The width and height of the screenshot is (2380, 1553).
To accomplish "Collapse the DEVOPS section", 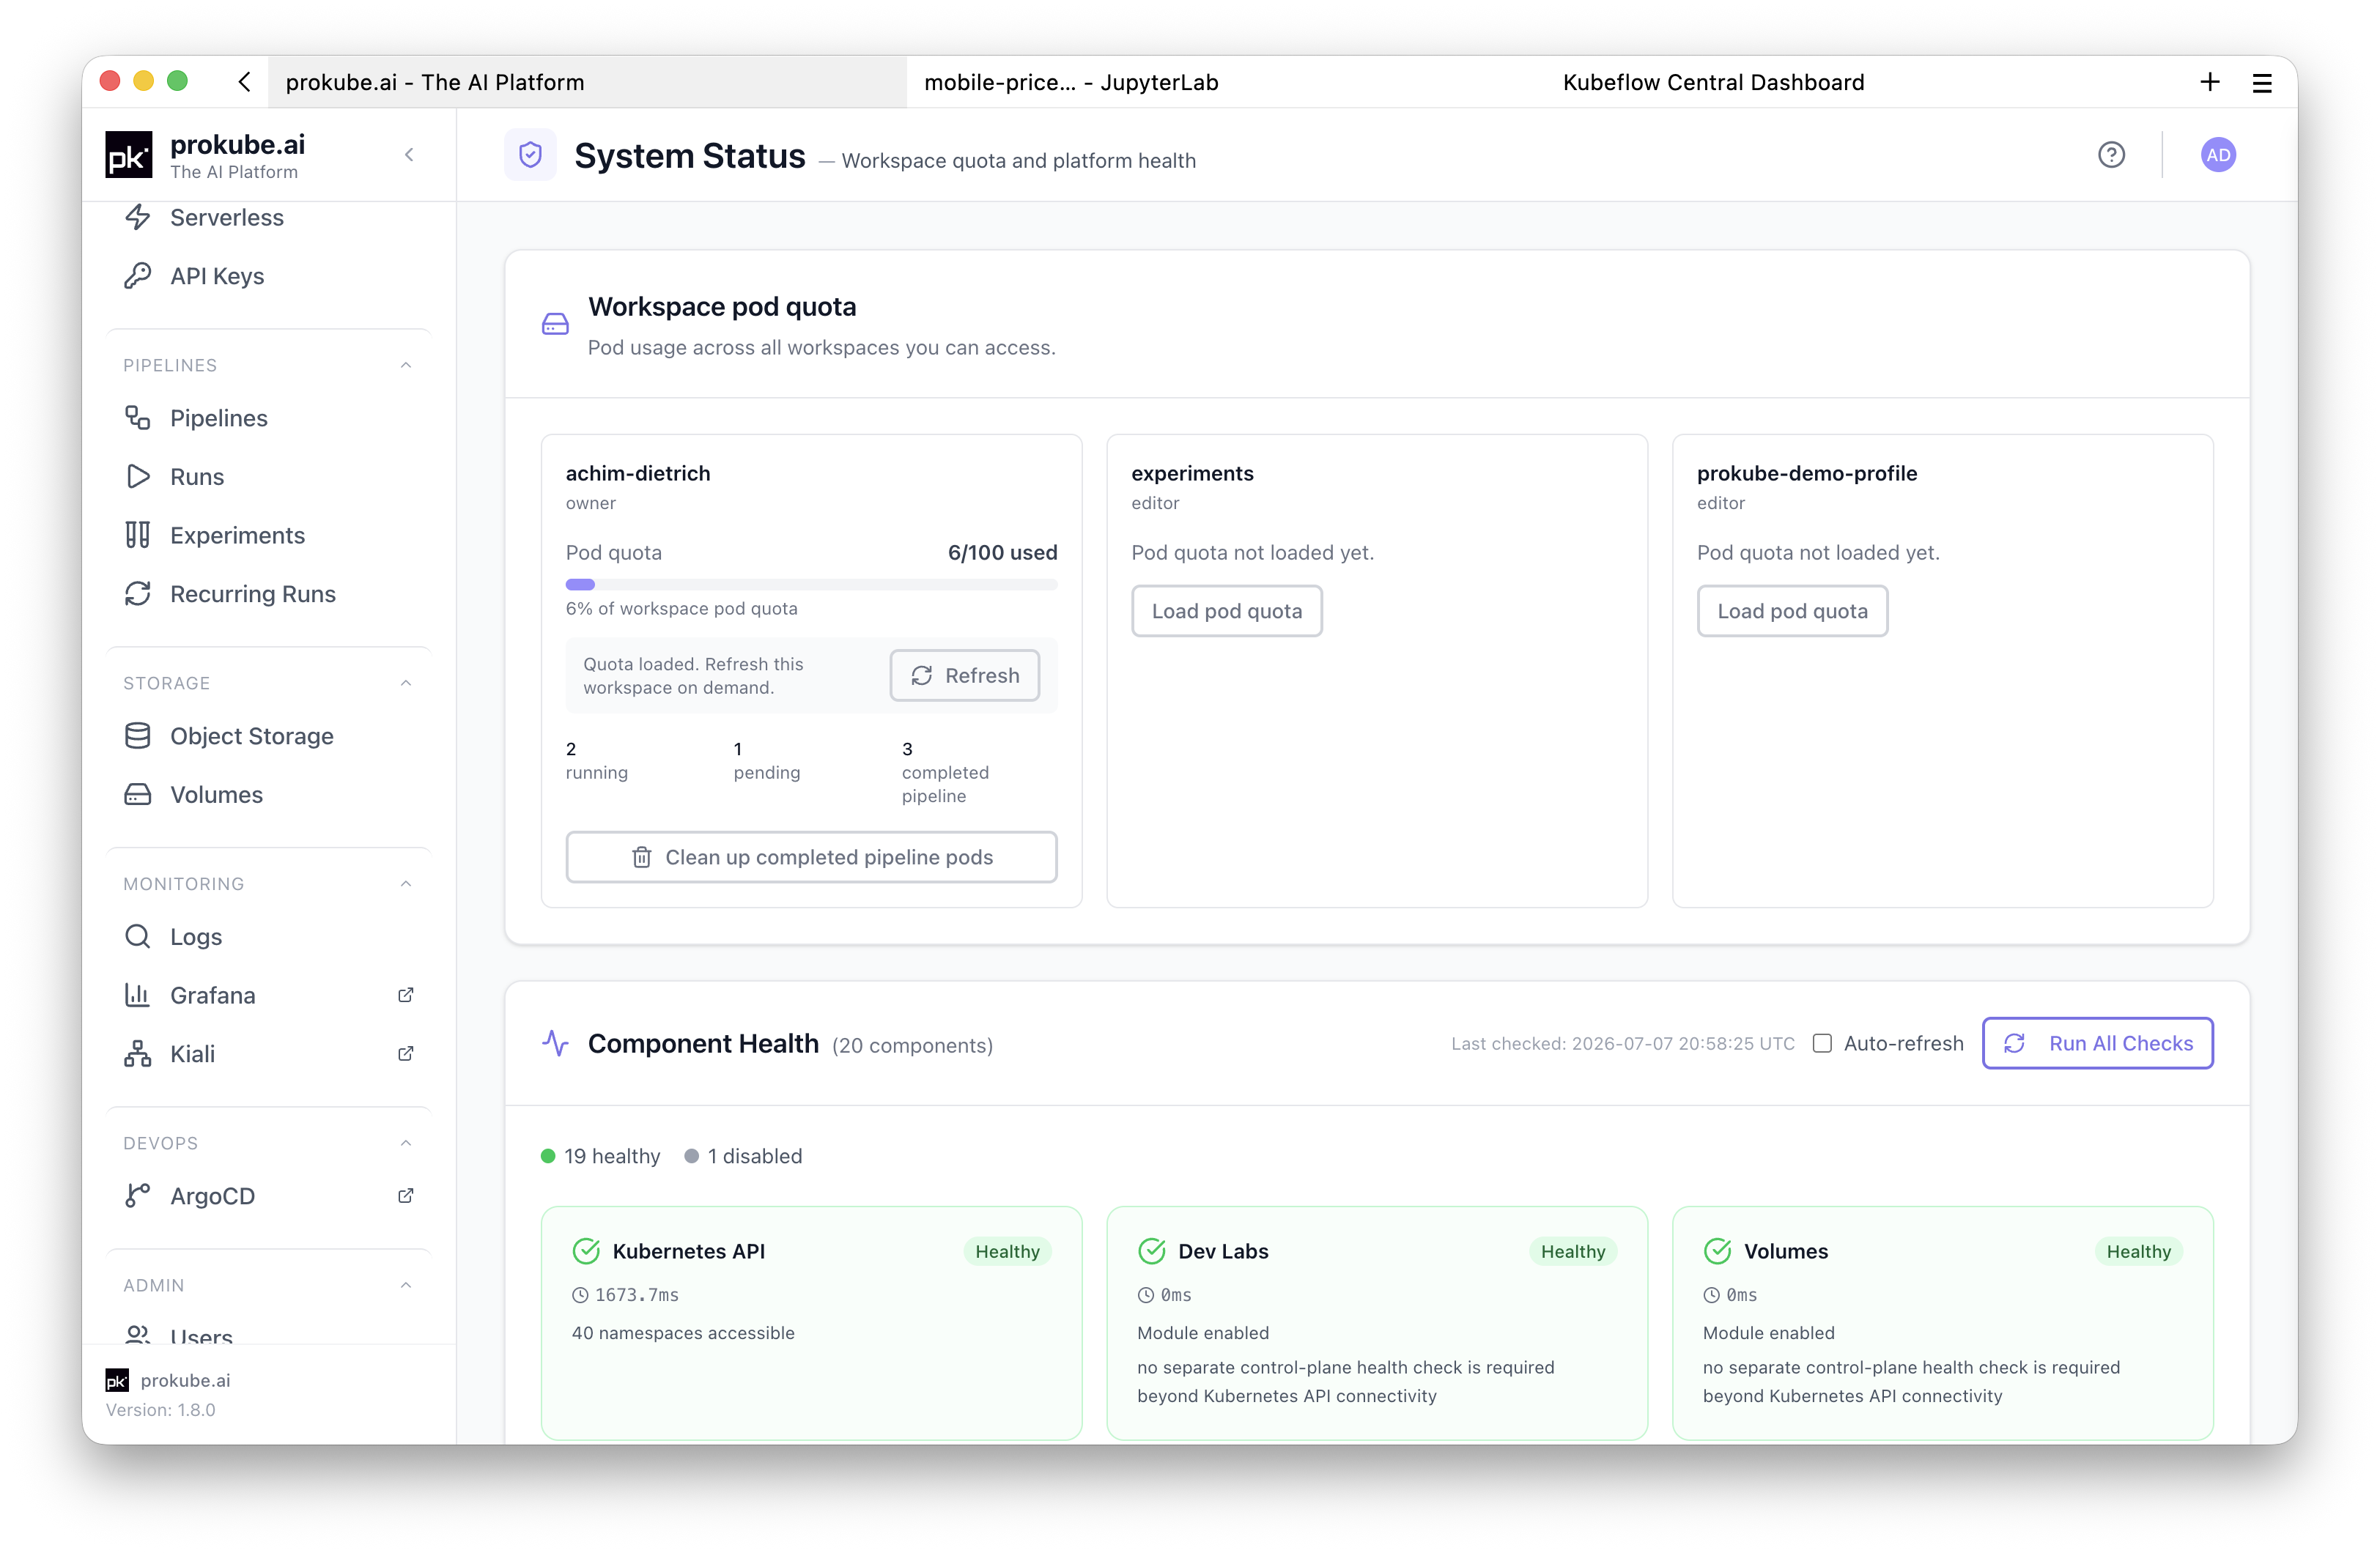I will pyautogui.click(x=406, y=1143).
